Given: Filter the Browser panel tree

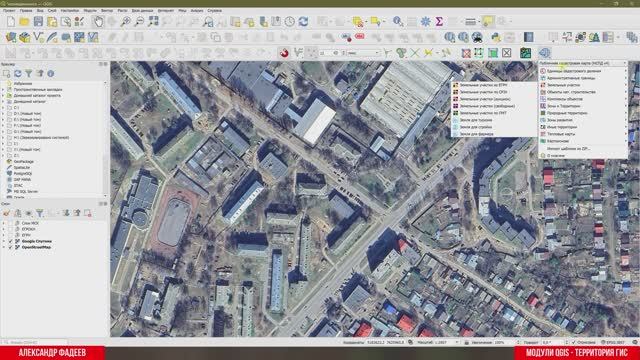Looking at the screenshot, I should coord(29,74).
